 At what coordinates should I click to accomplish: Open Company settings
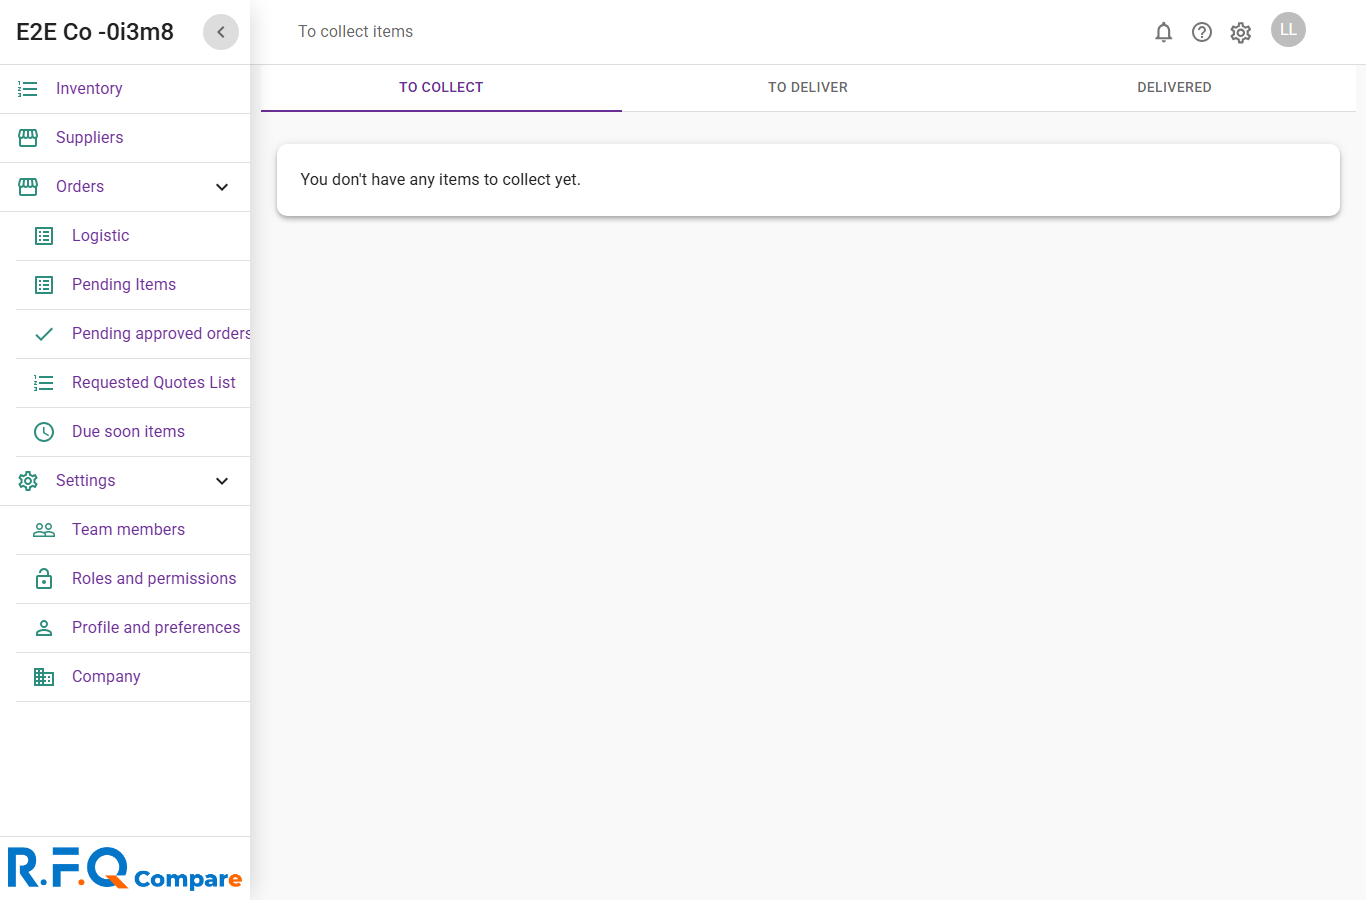106,677
